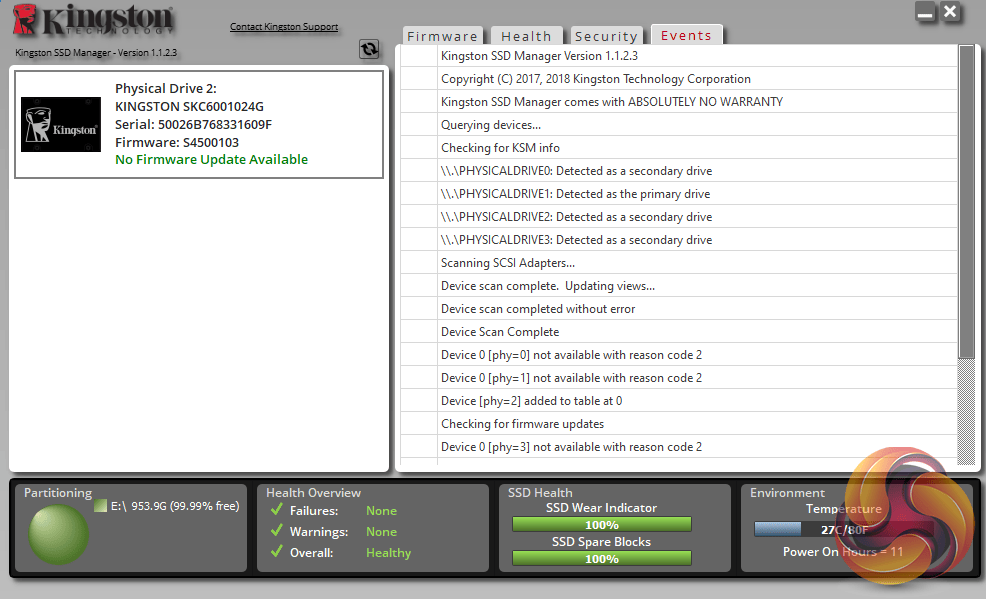
Task: Select the Events tab
Action: 686,35
